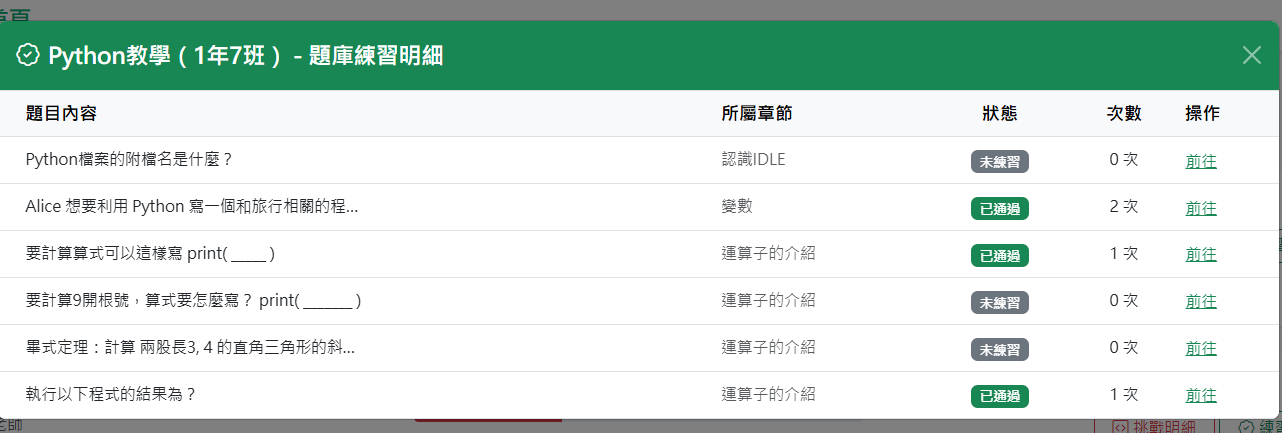This screenshot has height=433, width=1282.
Task: Click the 認識IDLE chapter label
Action: coord(753,160)
